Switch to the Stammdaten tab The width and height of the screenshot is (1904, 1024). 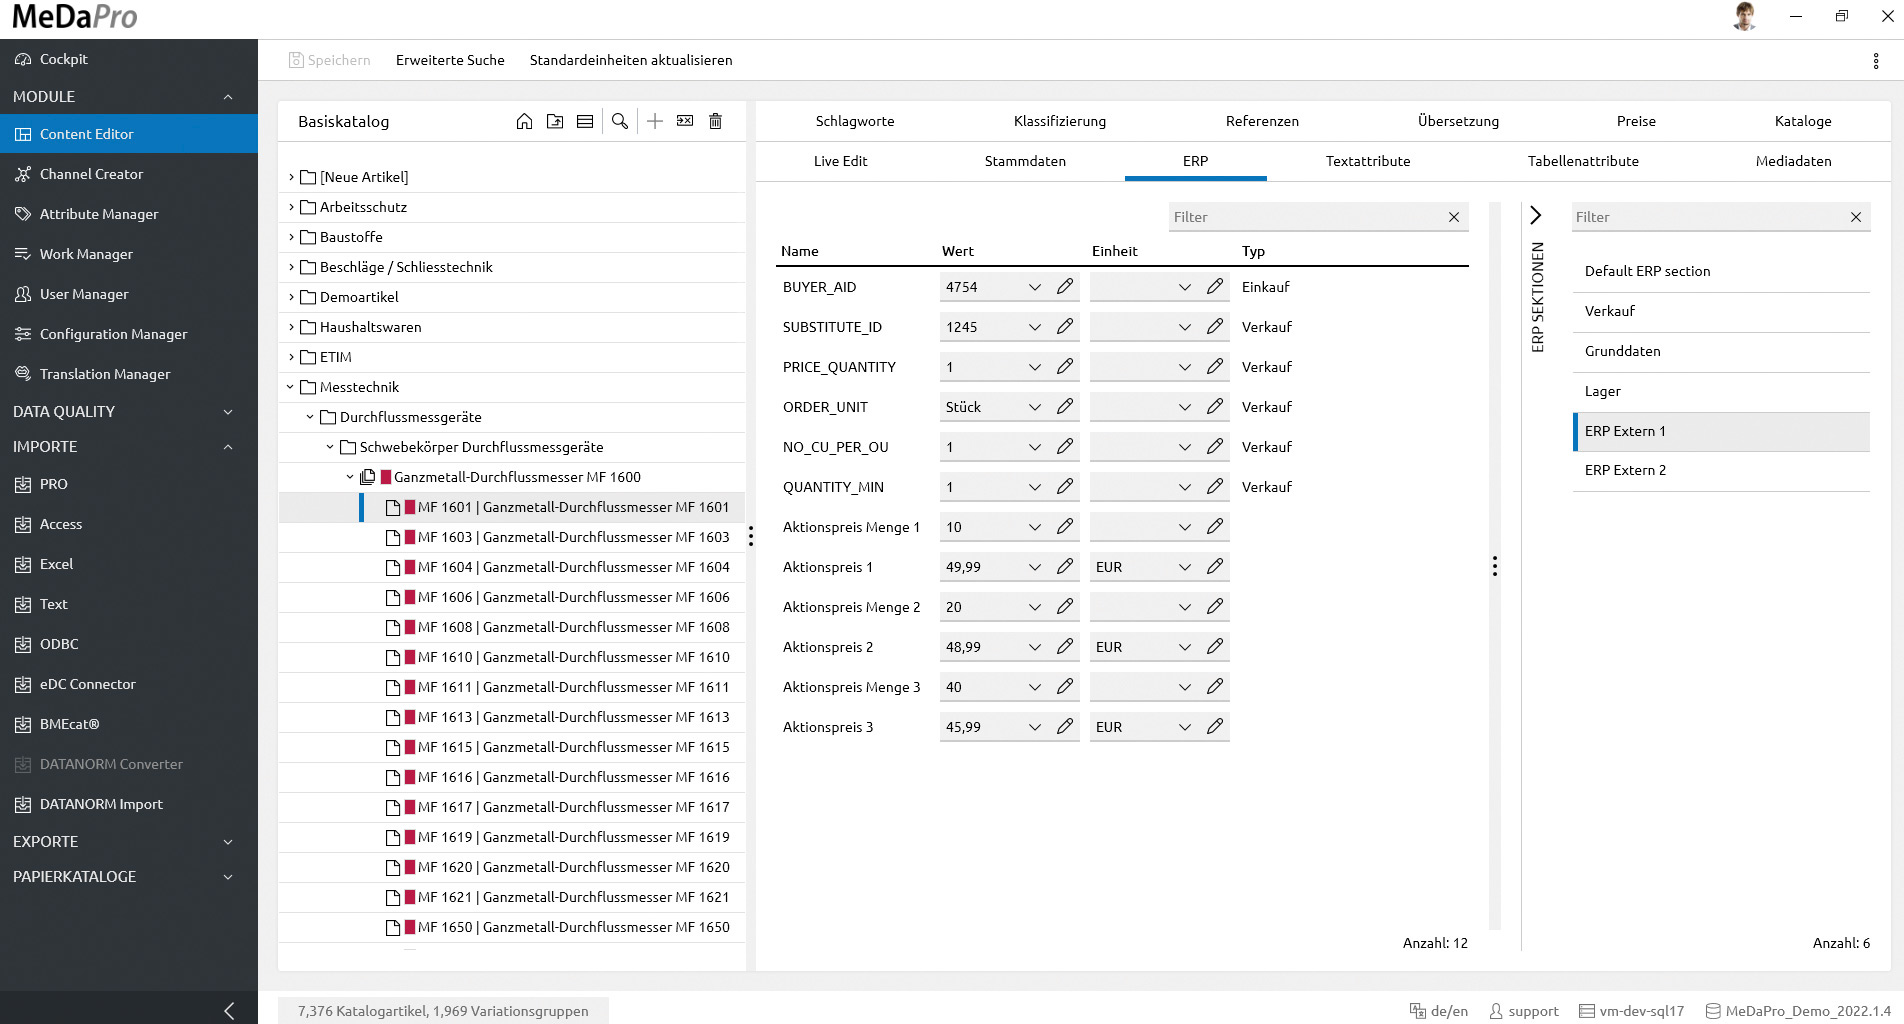(1025, 161)
